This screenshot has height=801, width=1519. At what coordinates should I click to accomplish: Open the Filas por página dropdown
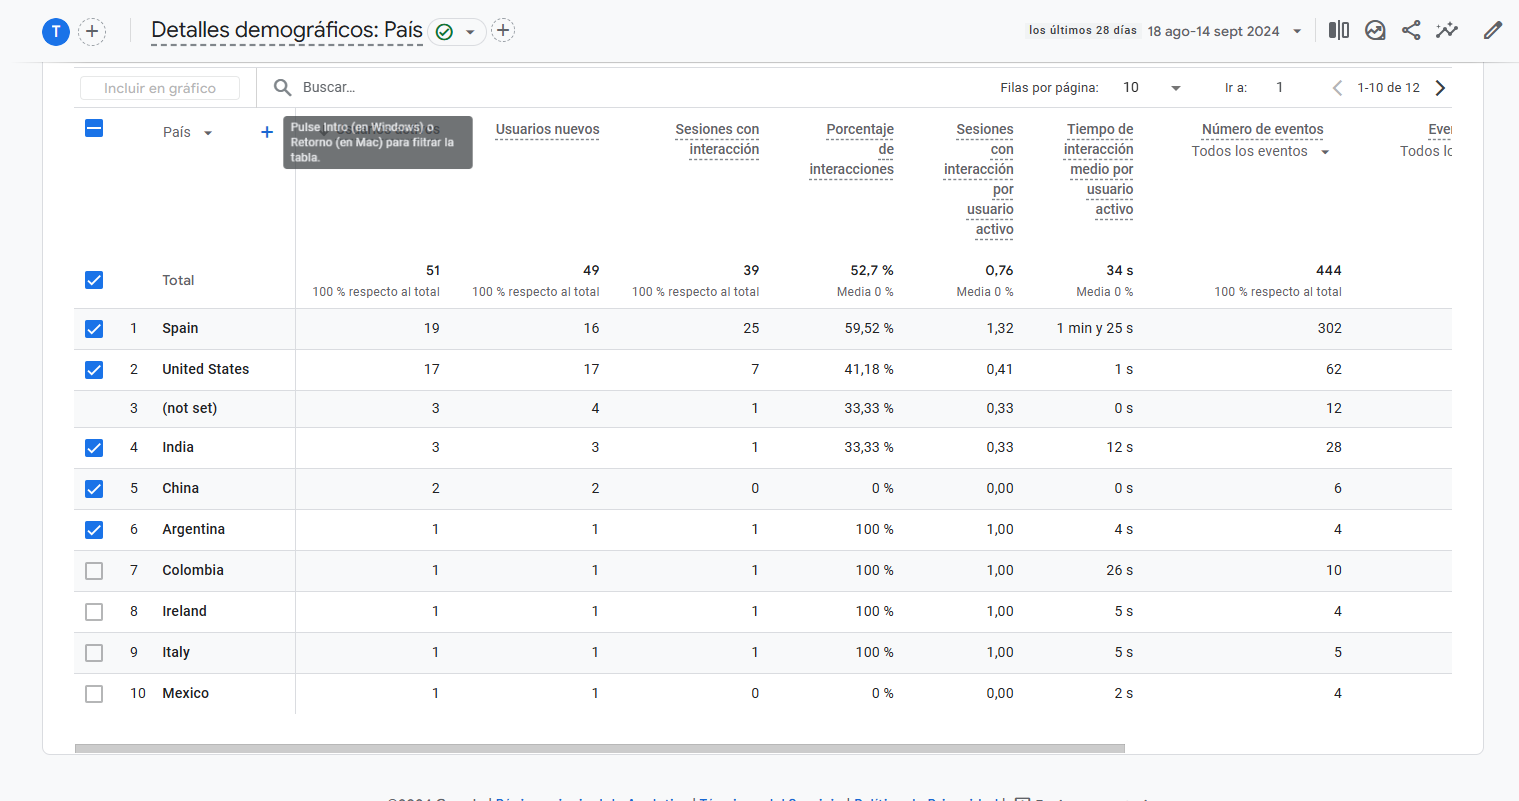tap(1151, 88)
